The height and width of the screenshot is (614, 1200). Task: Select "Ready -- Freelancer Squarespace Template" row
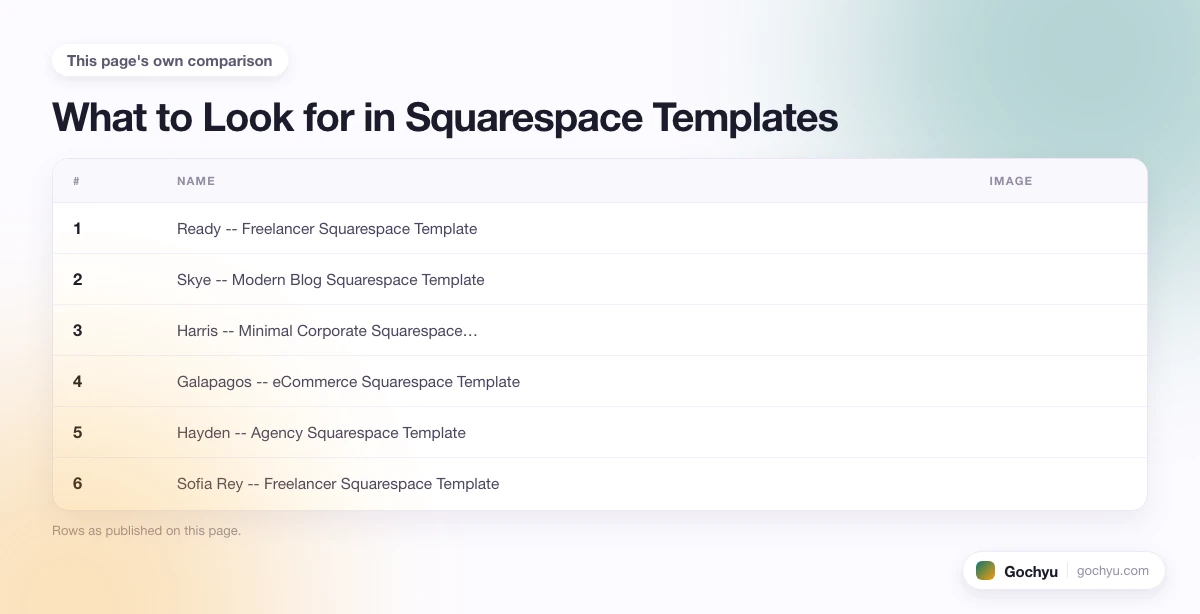point(600,229)
